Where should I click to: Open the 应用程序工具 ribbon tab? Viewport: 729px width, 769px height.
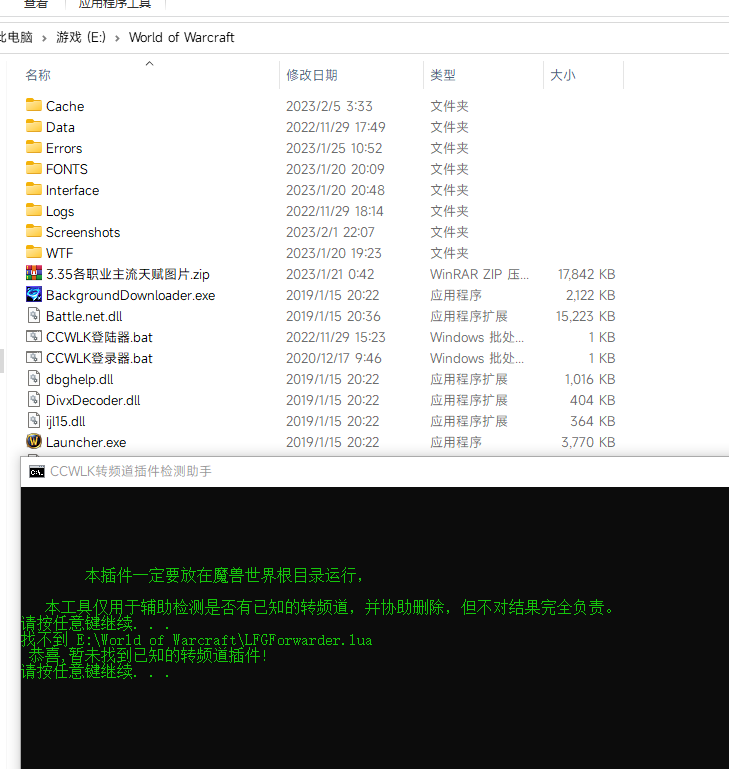(115, 4)
